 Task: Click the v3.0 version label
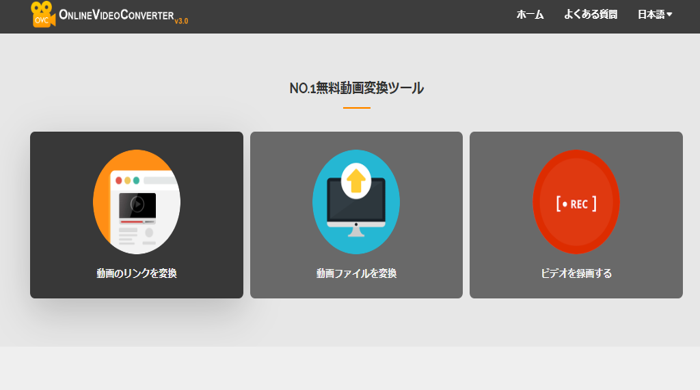coord(181,21)
